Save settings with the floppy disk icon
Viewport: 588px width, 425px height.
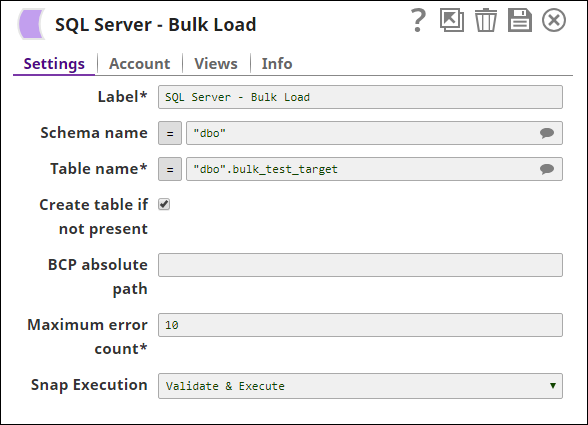[x=519, y=20]
